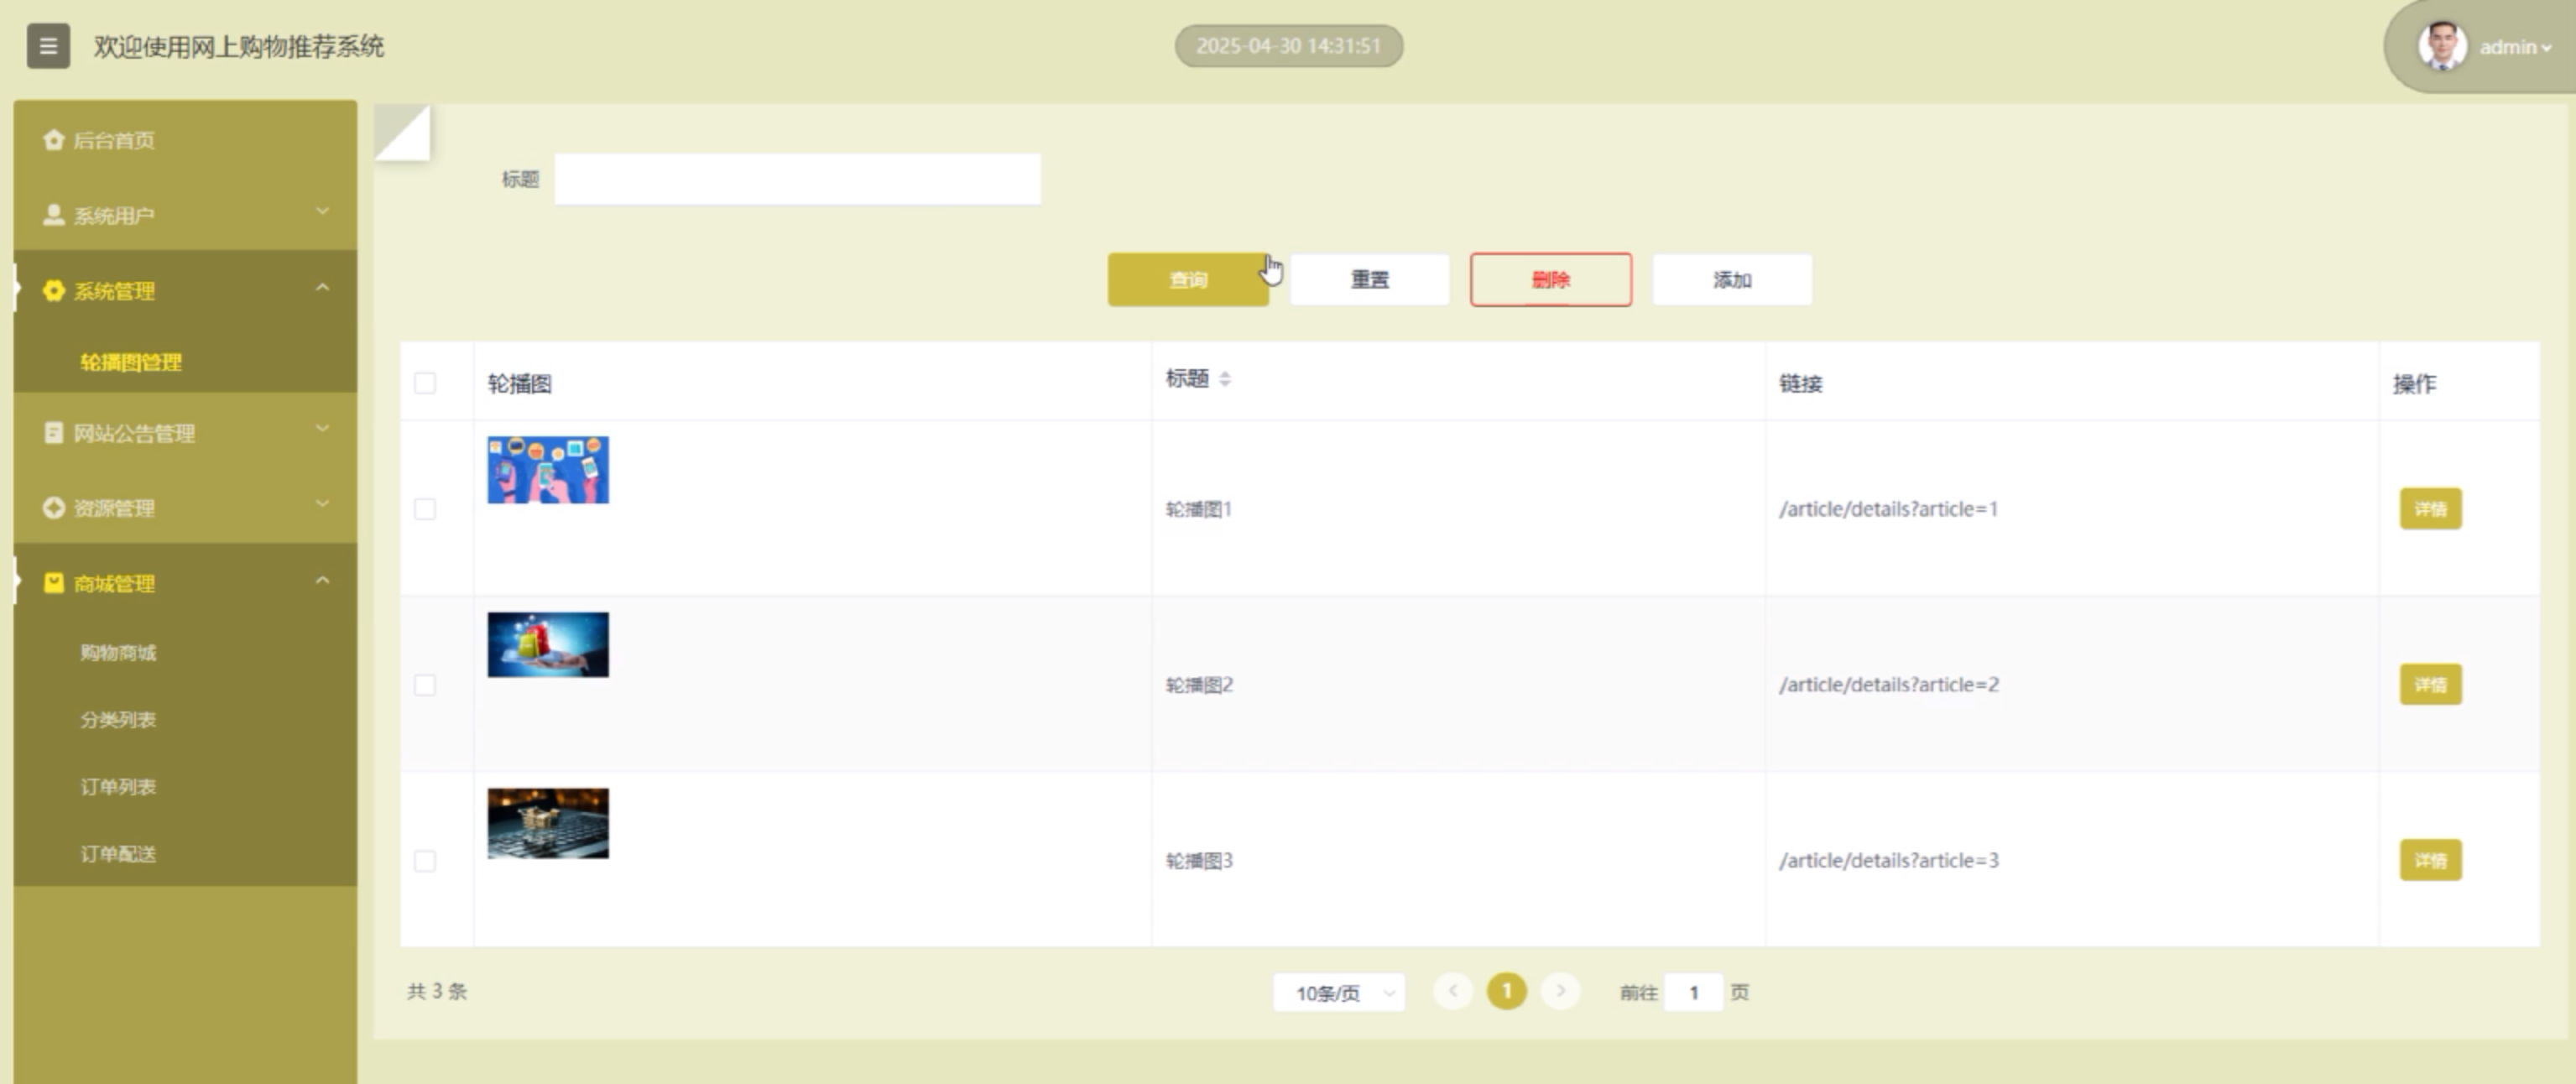Click 详情 button for 轮播图2
The height and width of the screenshot is (1084, 2576).
pyautogui.click(x=2430, y=685)
